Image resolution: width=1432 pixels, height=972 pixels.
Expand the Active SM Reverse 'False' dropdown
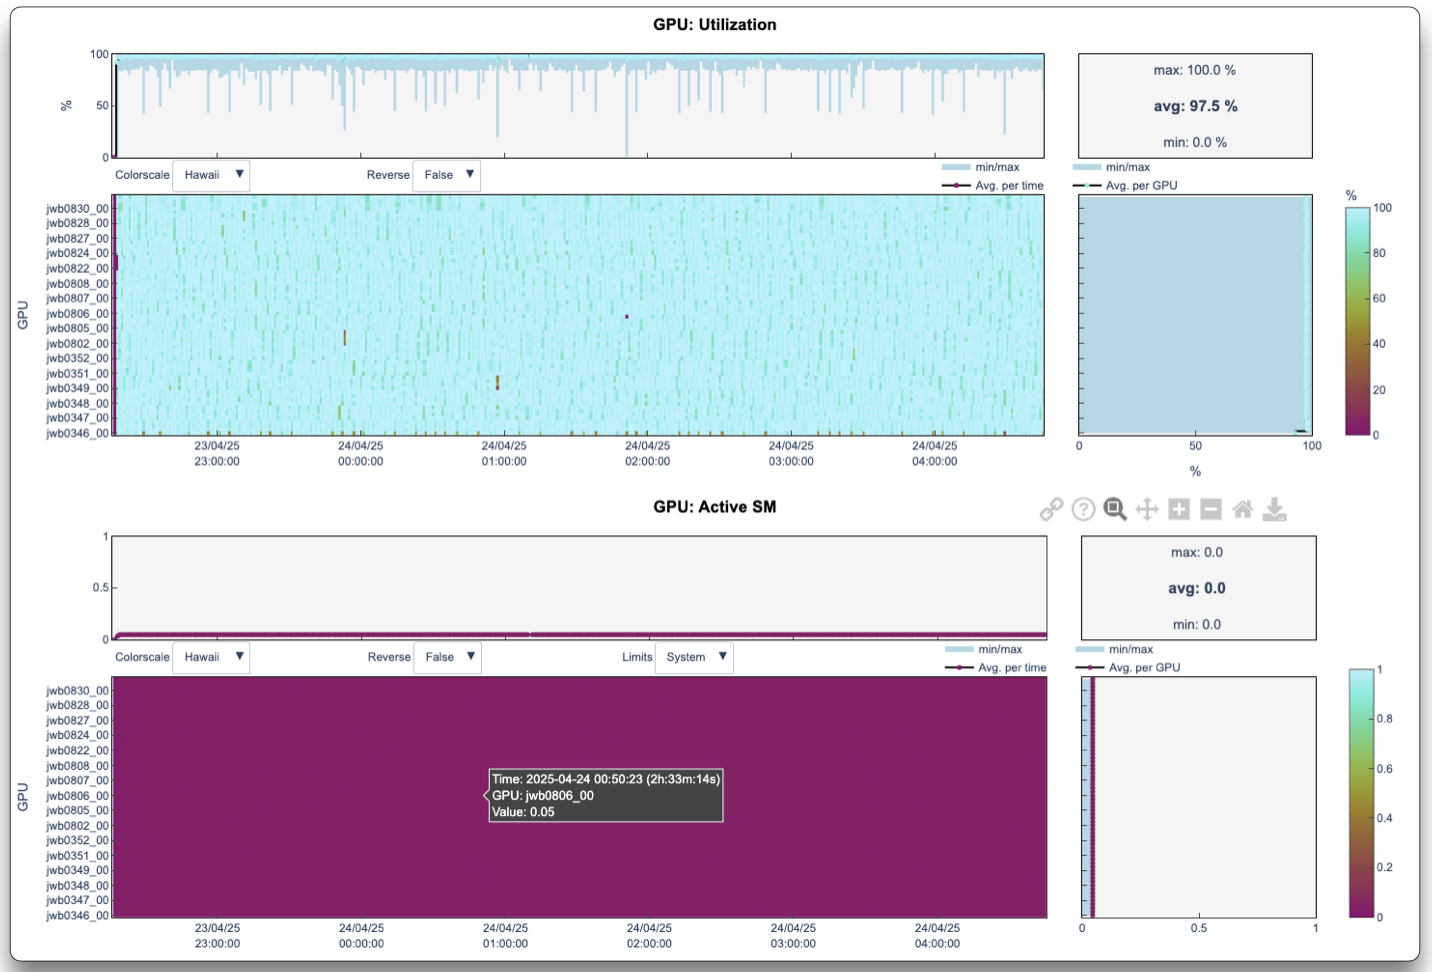pos(448,658)
